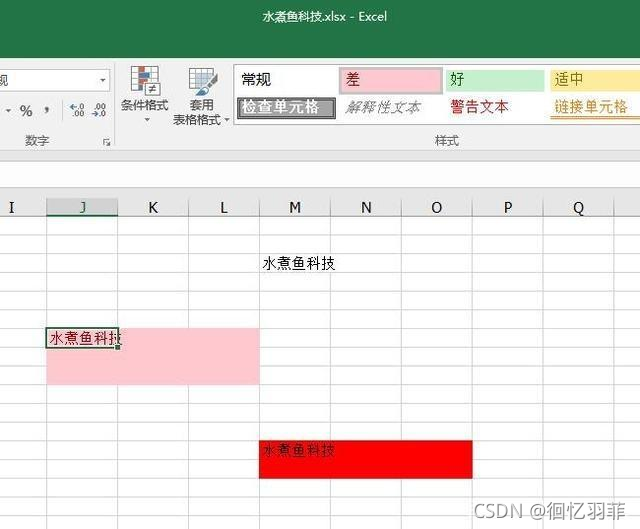Select pink cell with 水煮鱼科技 in column J

82,338
